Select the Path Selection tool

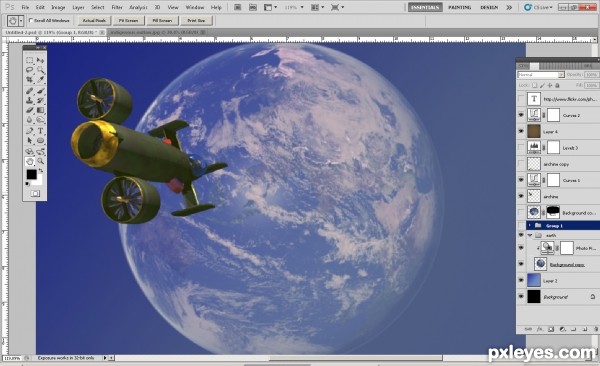pos(29,141)
